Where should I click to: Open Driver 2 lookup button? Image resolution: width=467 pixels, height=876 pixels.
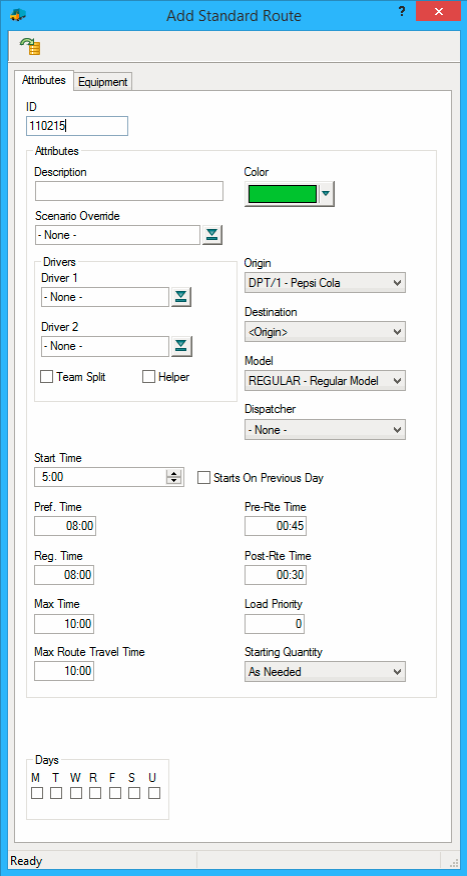tap(181, 346)
